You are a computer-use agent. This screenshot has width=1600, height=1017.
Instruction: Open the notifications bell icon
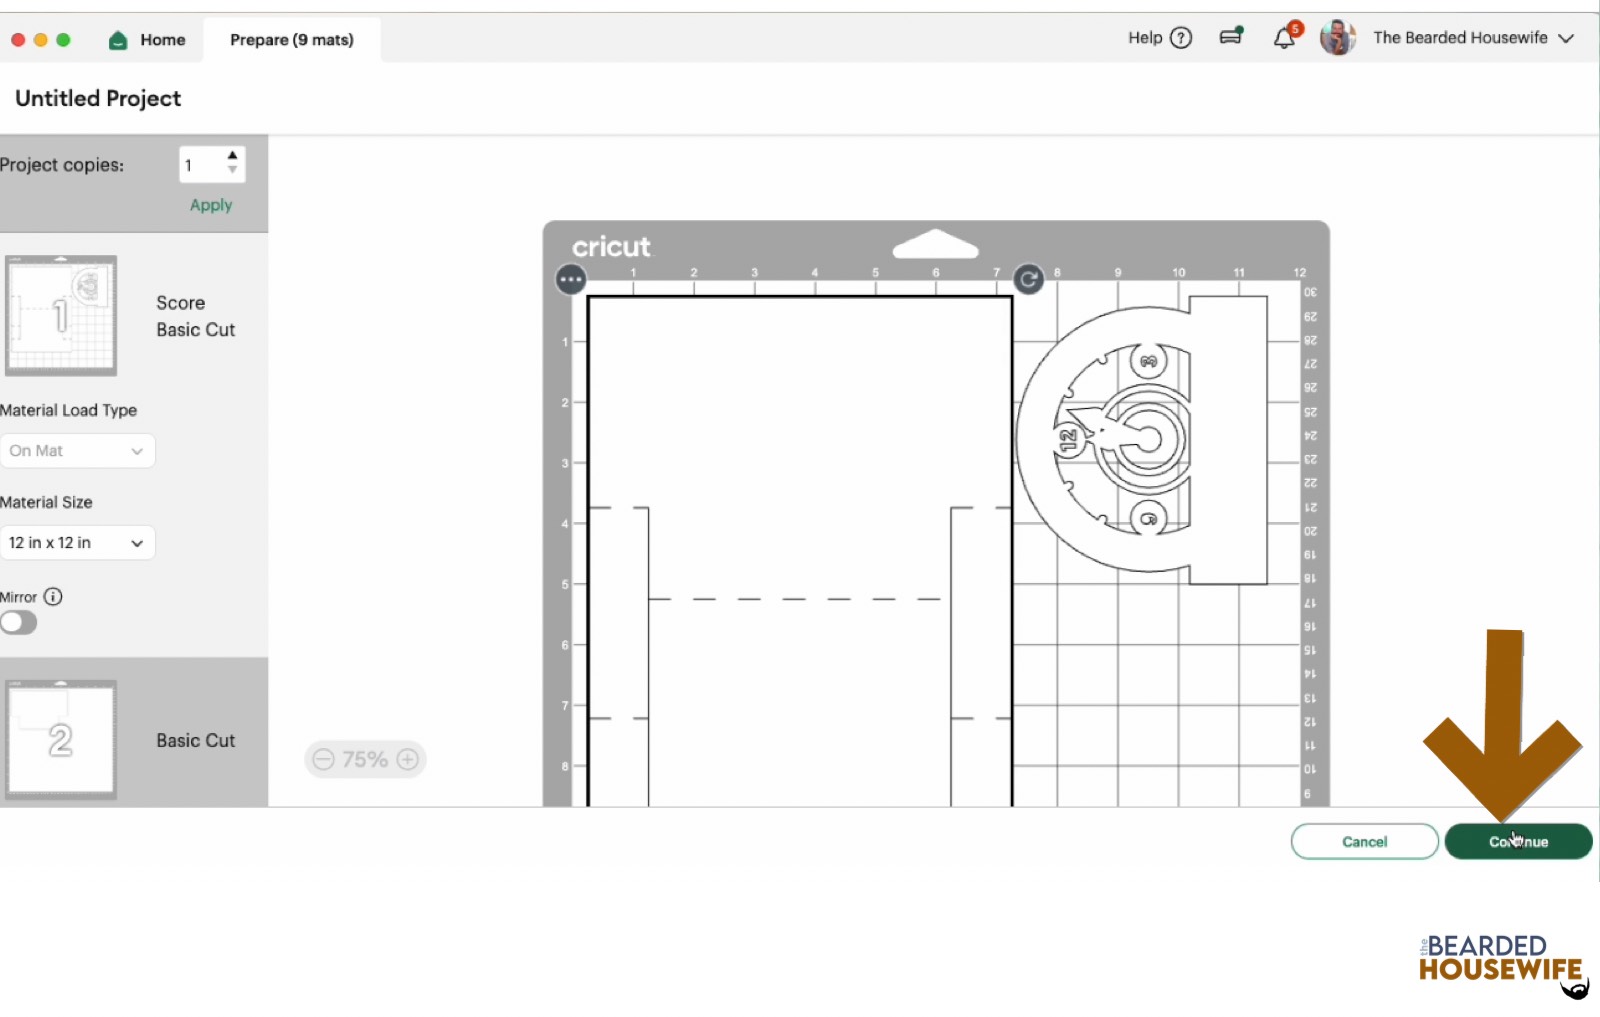point(1284,38)
